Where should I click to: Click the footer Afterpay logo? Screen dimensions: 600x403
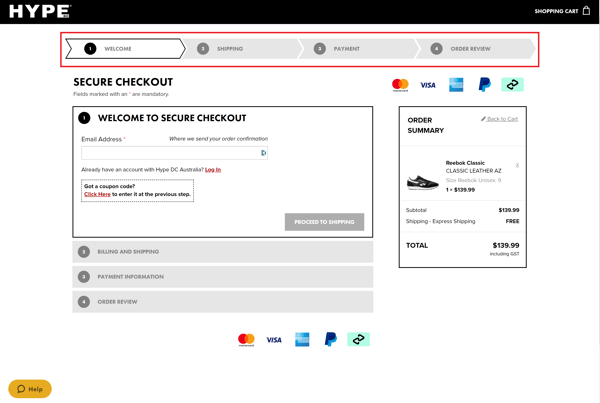coord(359,339)
